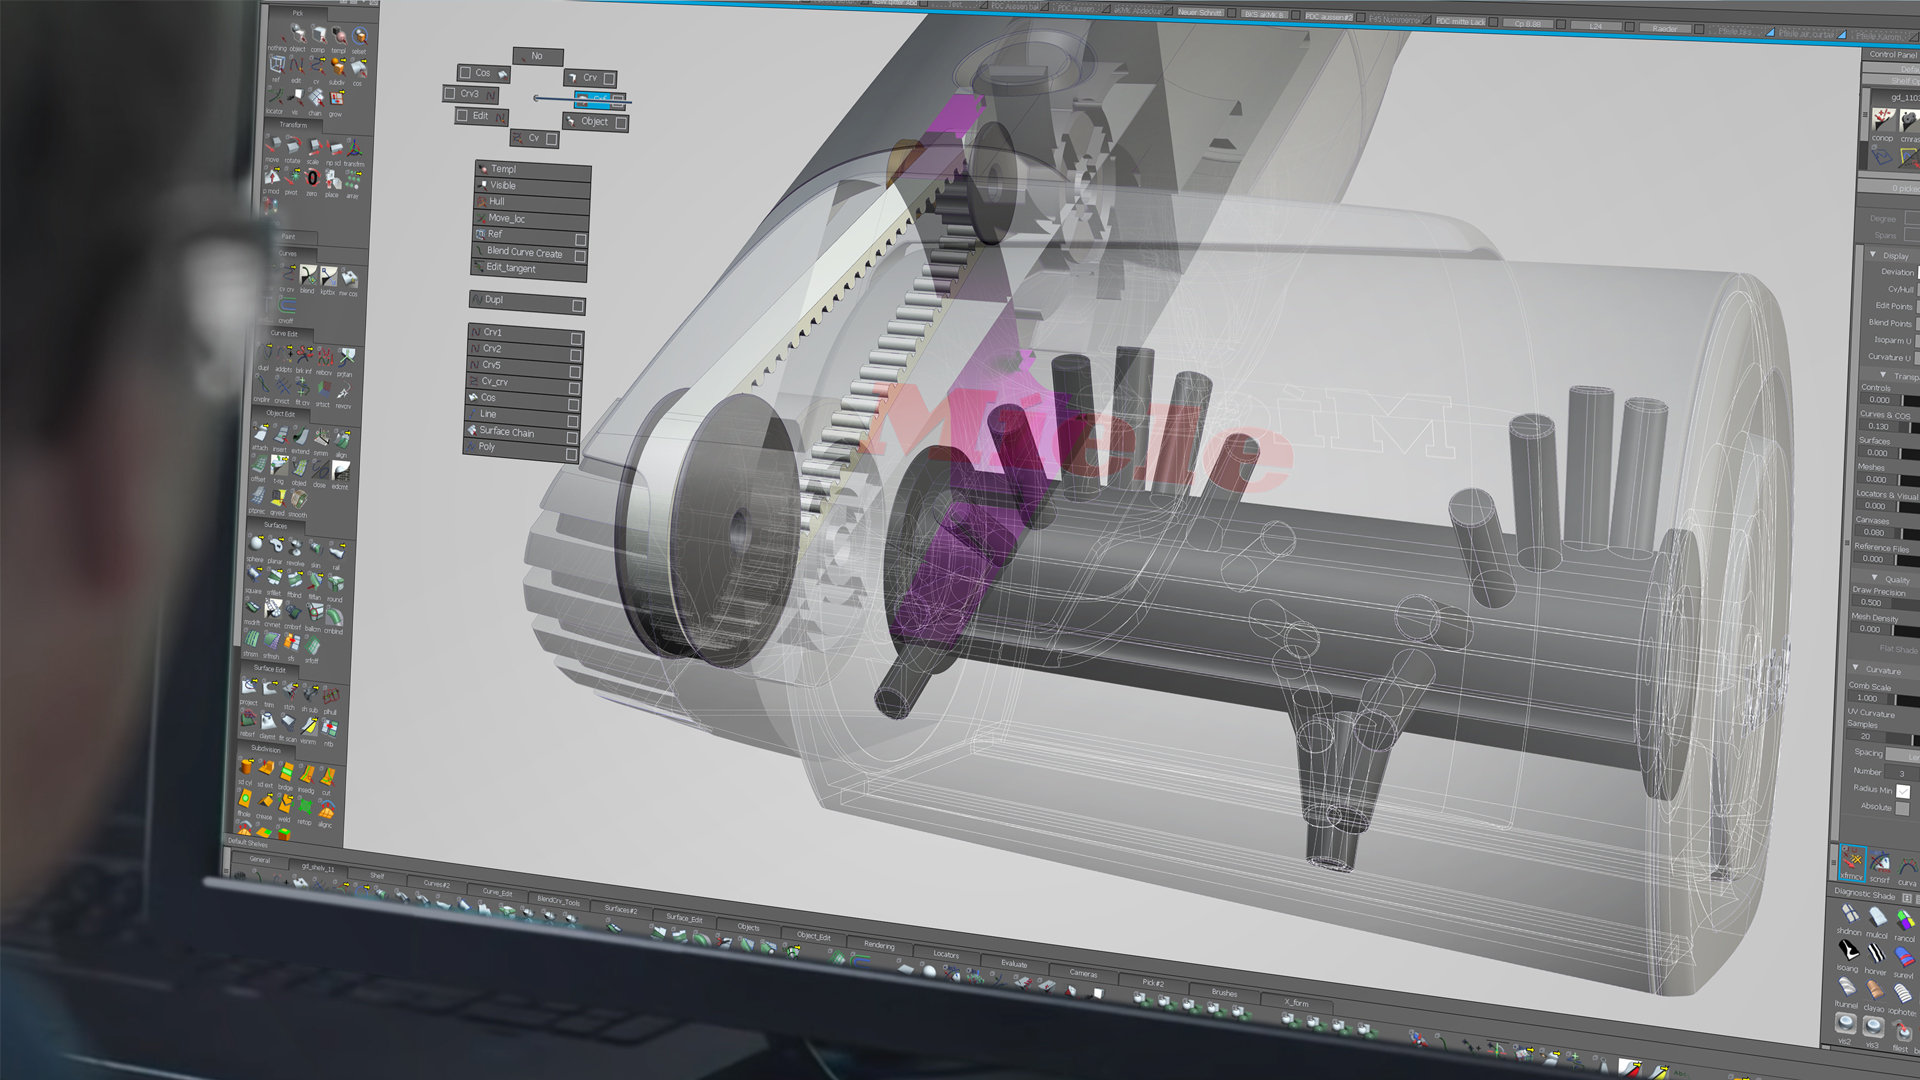Select the zero transforms tool
Screen dimensions: 1920x1080
312,178
